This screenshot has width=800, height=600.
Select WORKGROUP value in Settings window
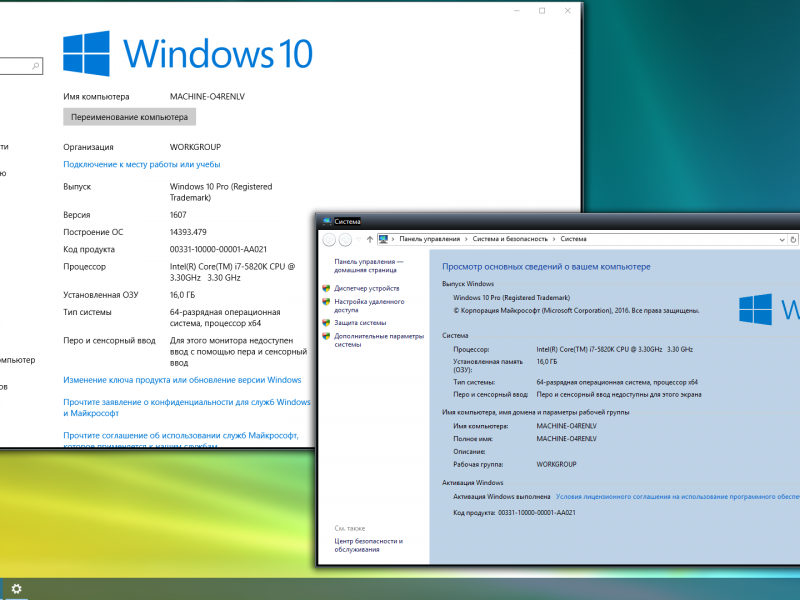pyautogui.click(x=195, y=147)
